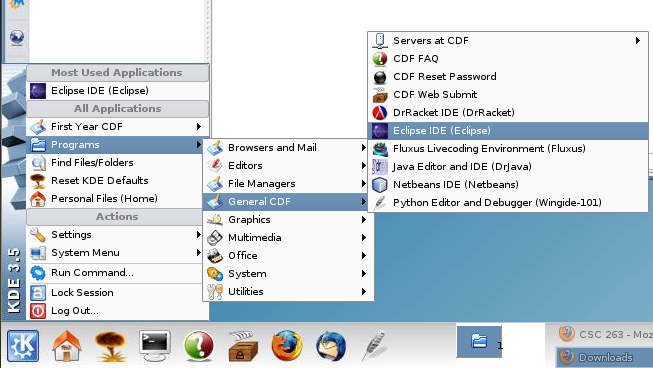Viewport: 653px width, 368px height.
Task: Click the Fluxus Livecoding icon
Action: pyautogui.click(x=380, y=149)
